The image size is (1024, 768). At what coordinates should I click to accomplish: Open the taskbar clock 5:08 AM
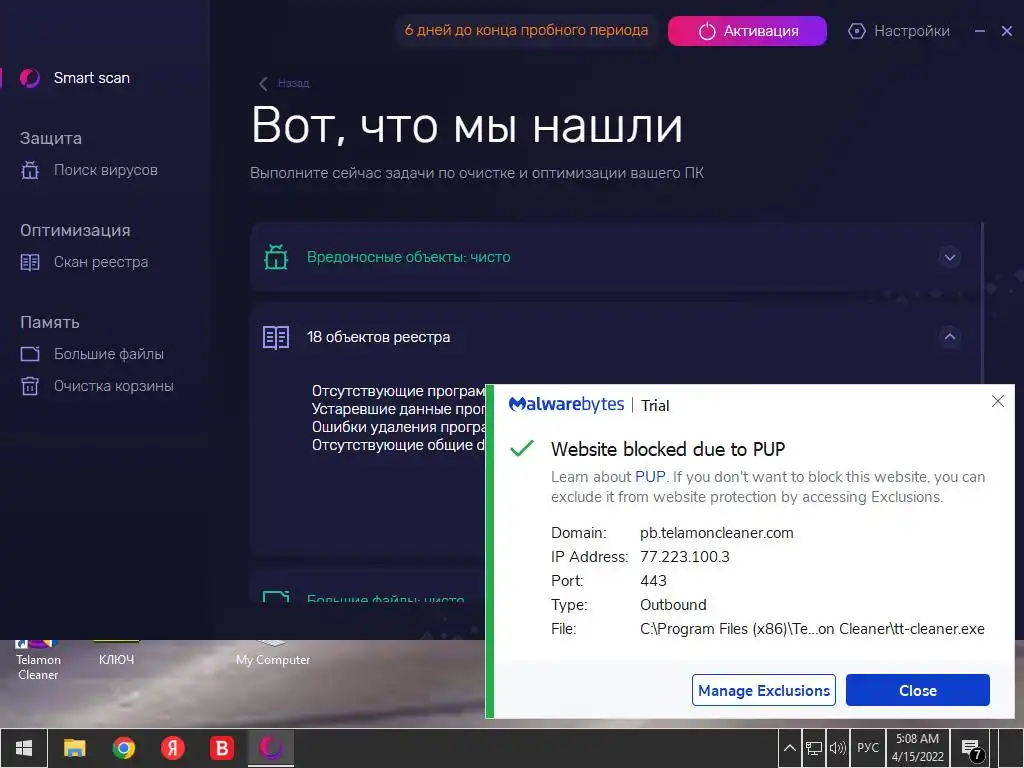point(918,748)
